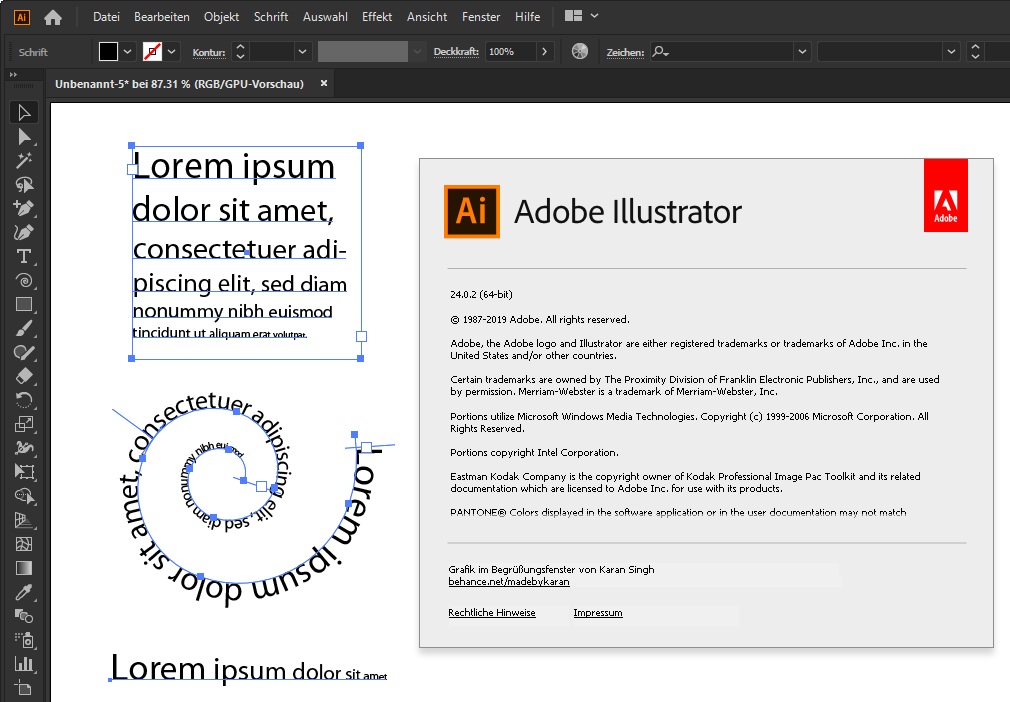Screen dimensions: 1010x702
Task: Select the Shape Builder tool
Action: click(x=24, y=496)
